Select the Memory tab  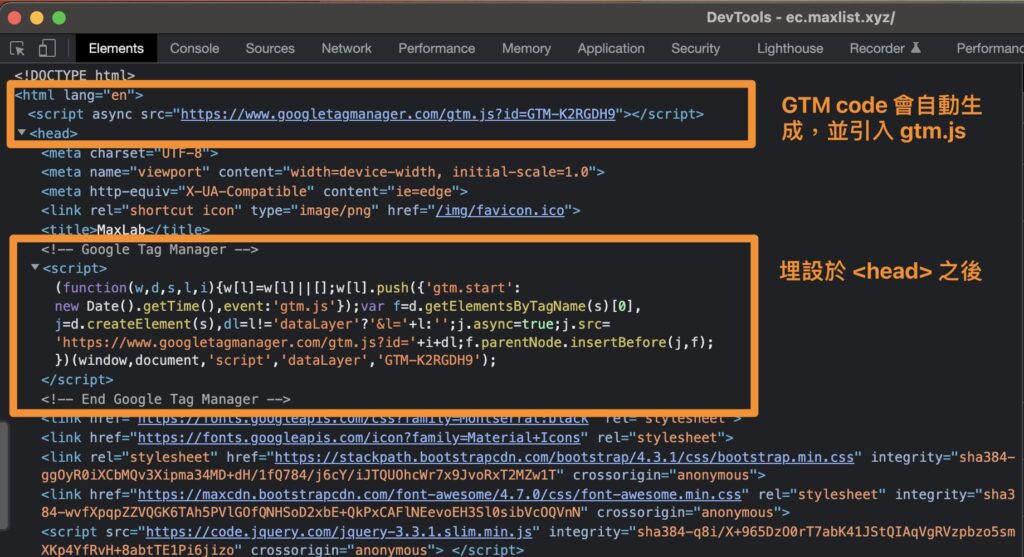tap(526, 48)
